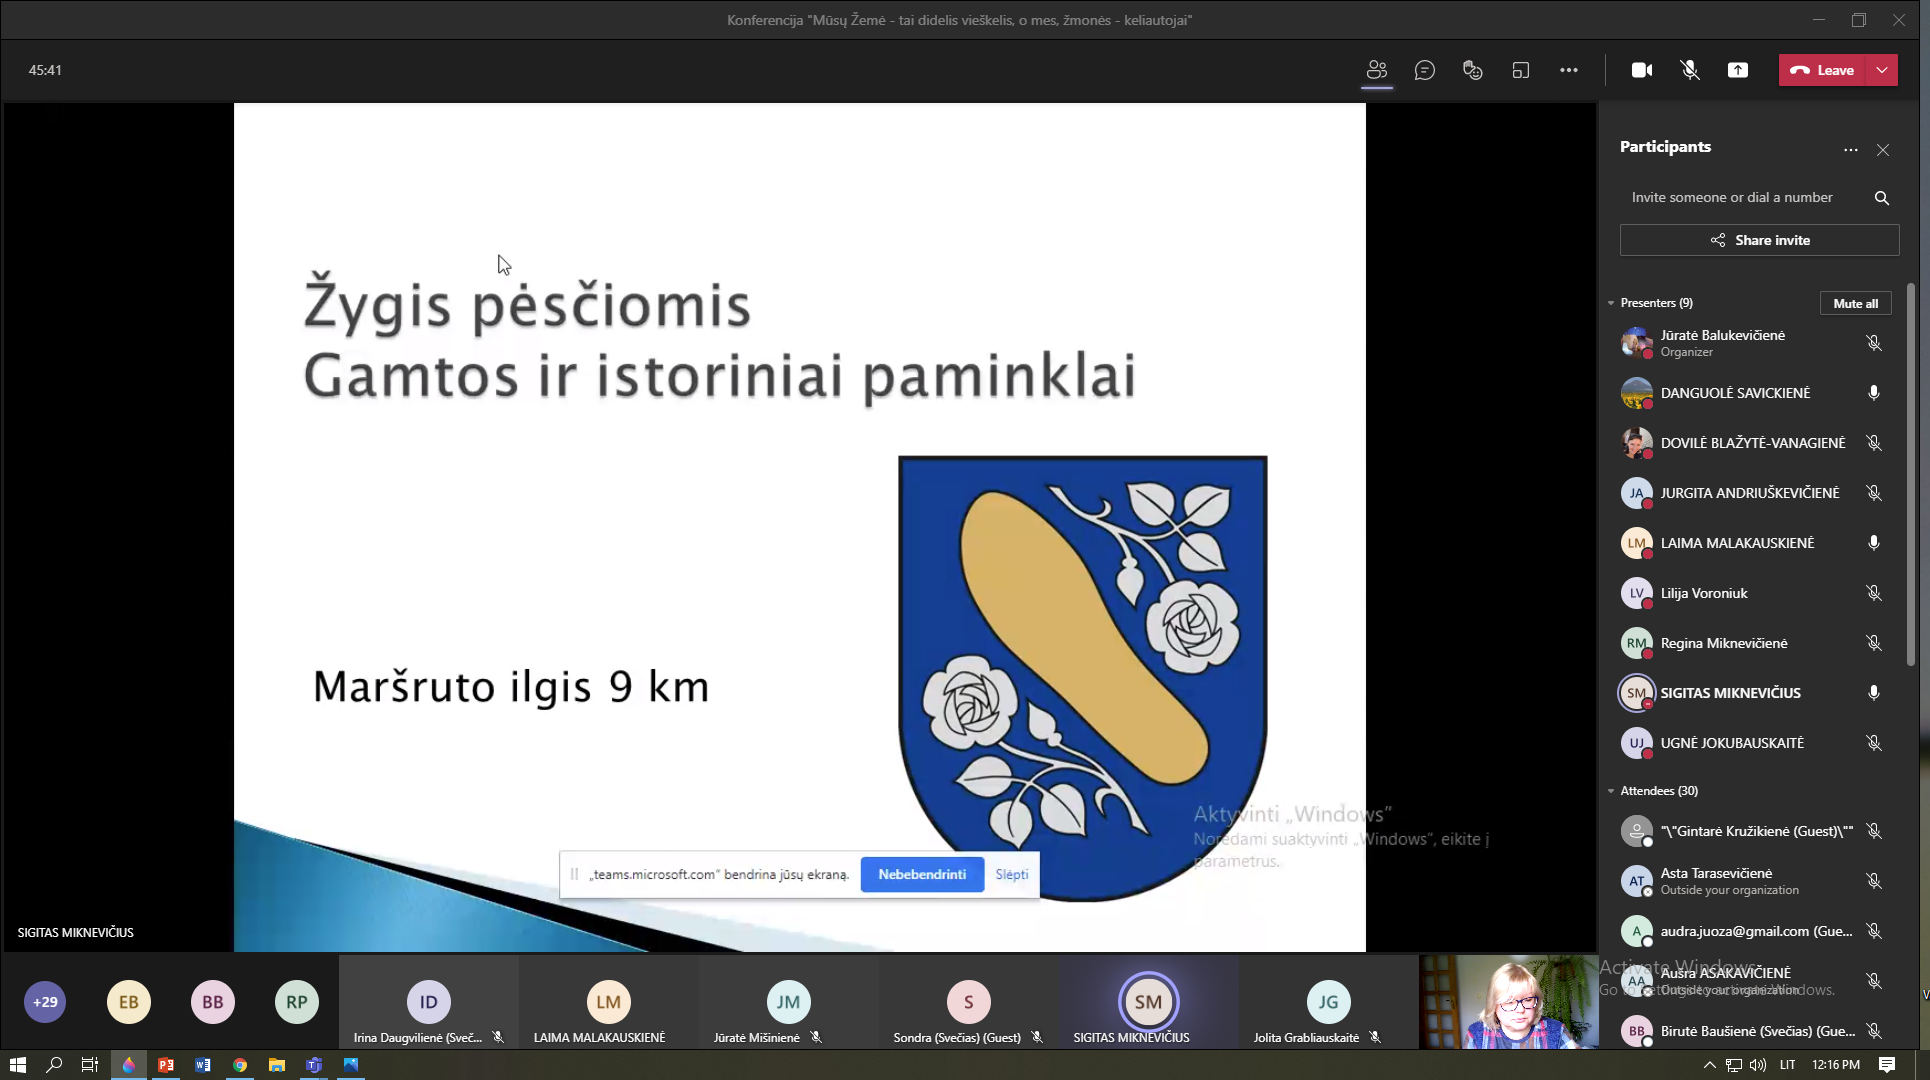The image size is (1930, 1080).
Task: Open PowerPoint from the taskbar
Action: (166, 1065)
